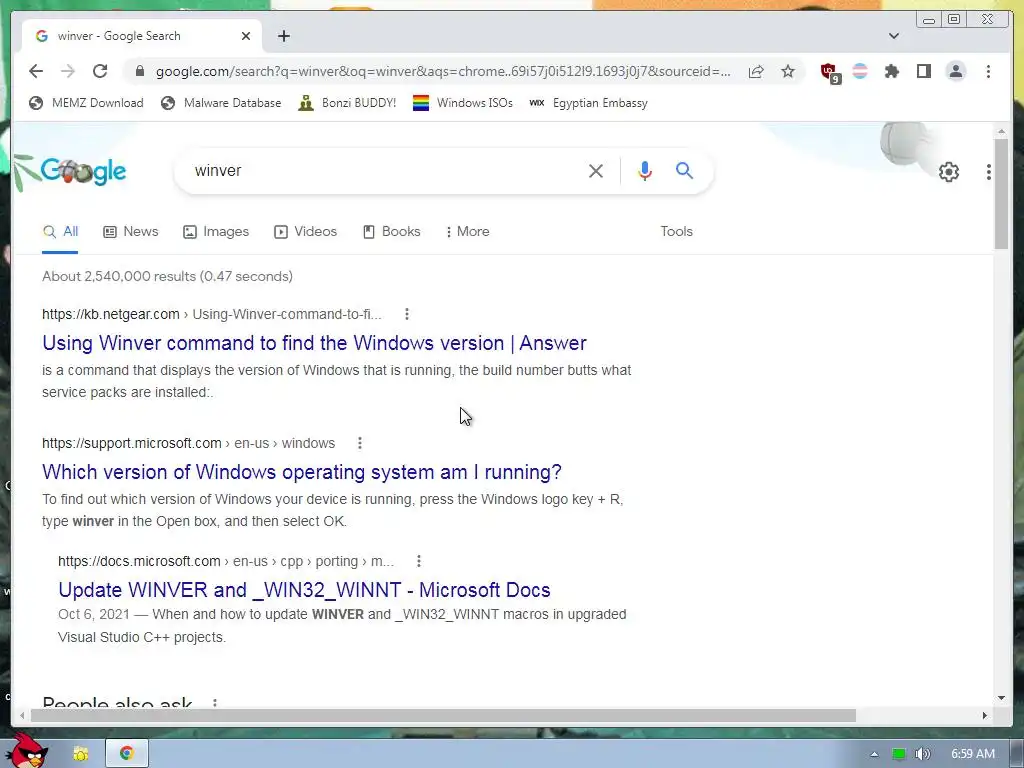Viewport: 1024px width, 768px height.
Task: Toggle the Chrome side panel
Action: [923, 71]
